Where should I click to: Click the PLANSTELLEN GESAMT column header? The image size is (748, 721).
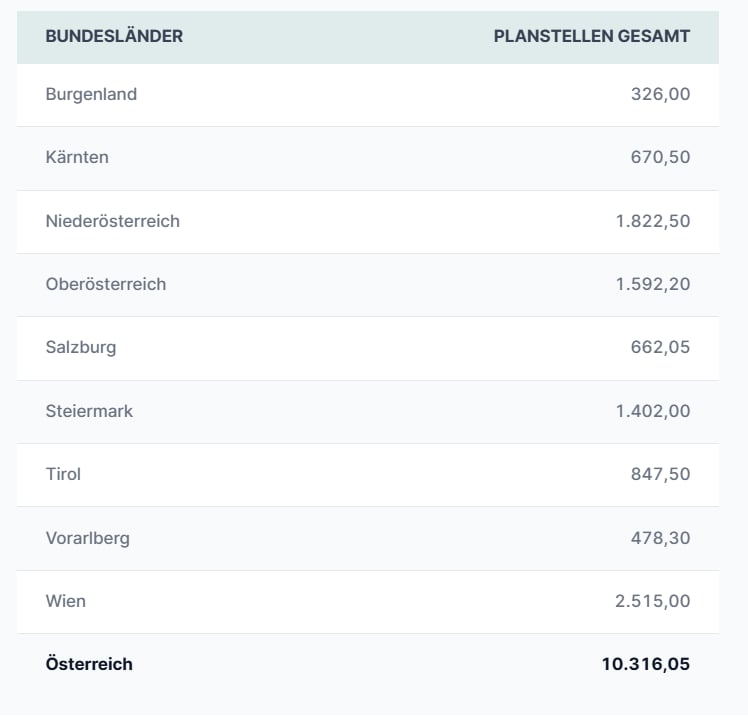592,36
